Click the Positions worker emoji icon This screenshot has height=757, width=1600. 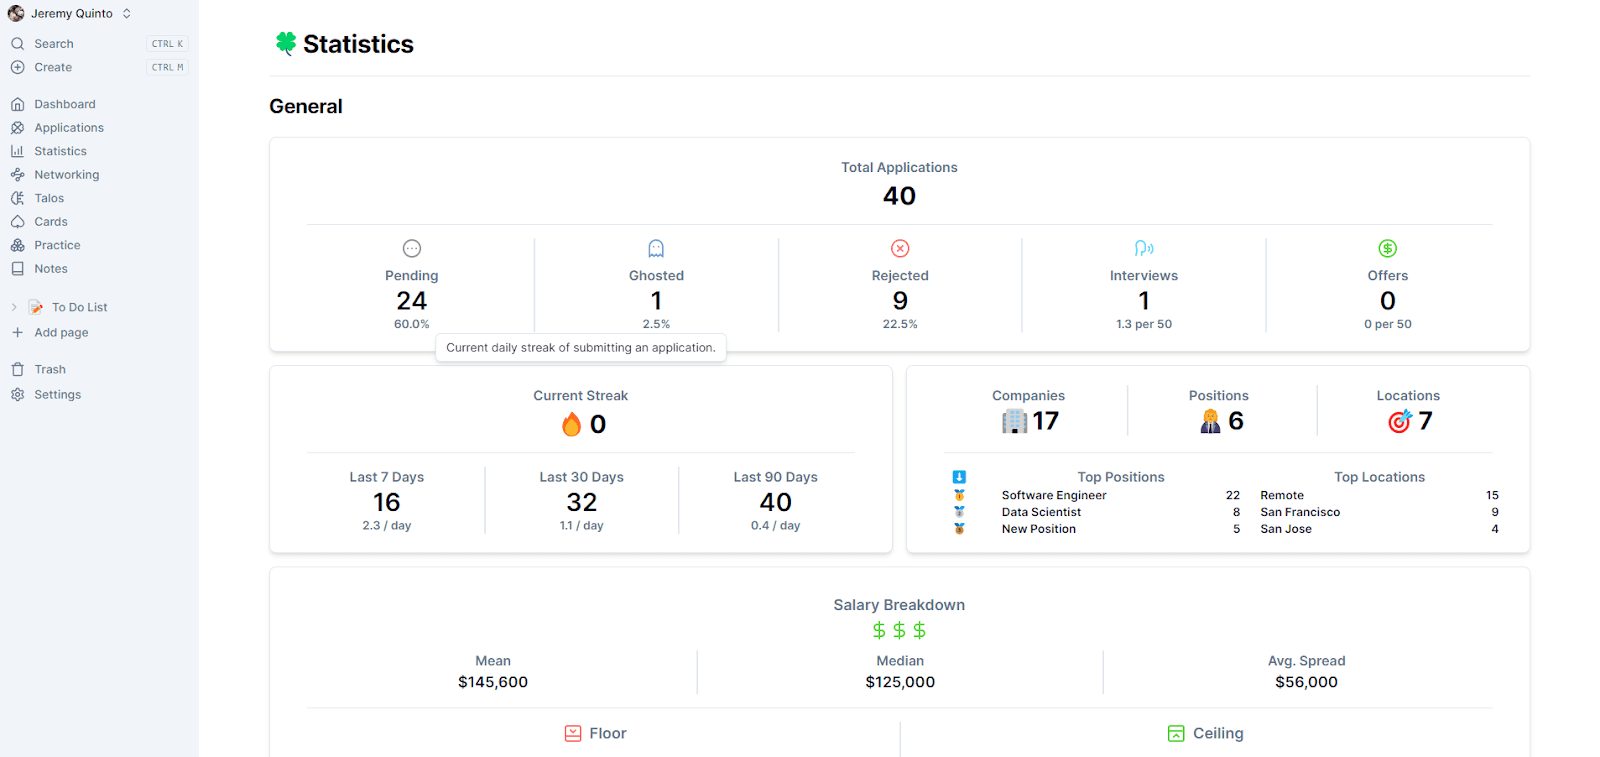(1211, 421)
